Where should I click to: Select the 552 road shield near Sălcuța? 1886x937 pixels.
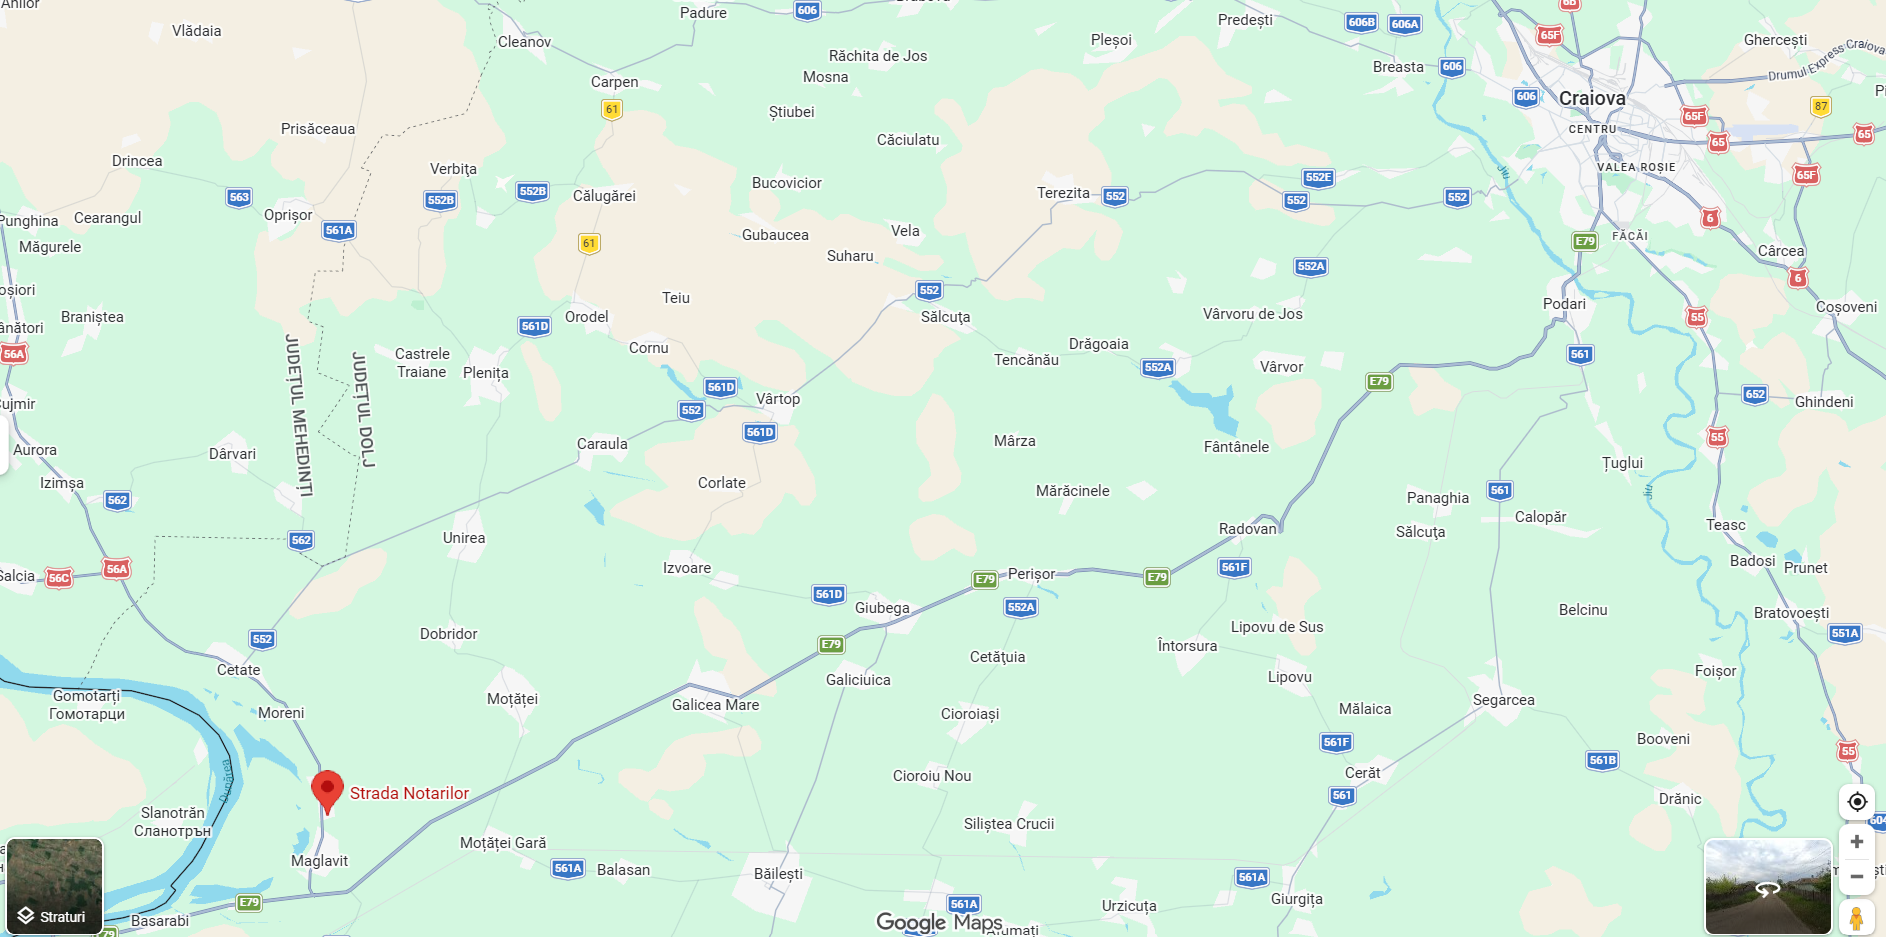click(x=929, y=290)
